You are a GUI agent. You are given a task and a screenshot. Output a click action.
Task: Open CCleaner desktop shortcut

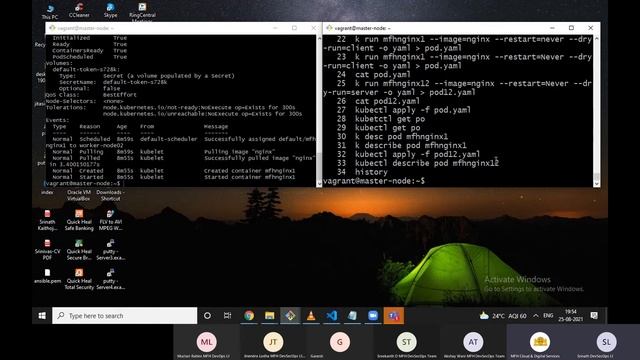click(x=79, y=11)
